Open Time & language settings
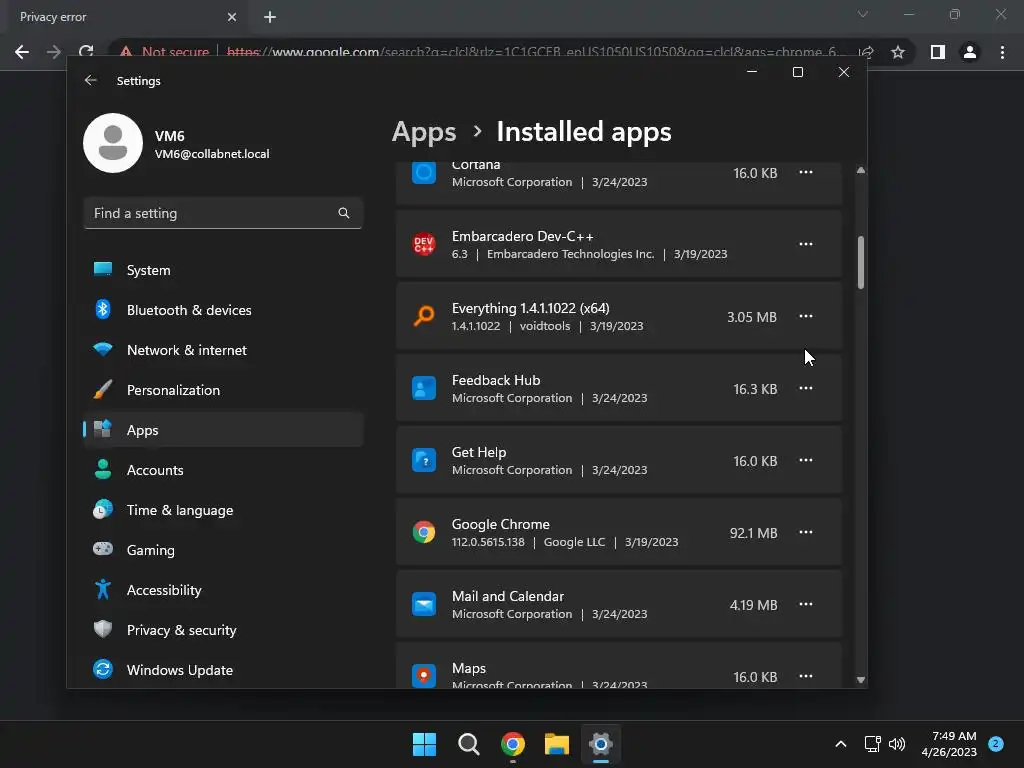The width and height of the screenshot is (1024, 768). [x=223, y=510]
